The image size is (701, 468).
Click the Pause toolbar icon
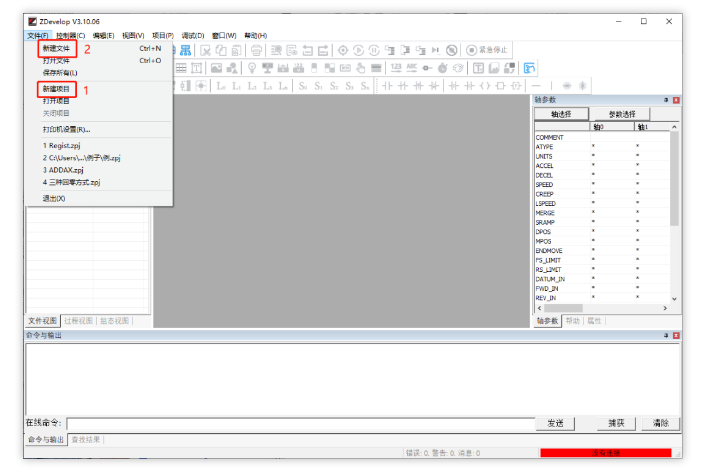click(374, 50)
